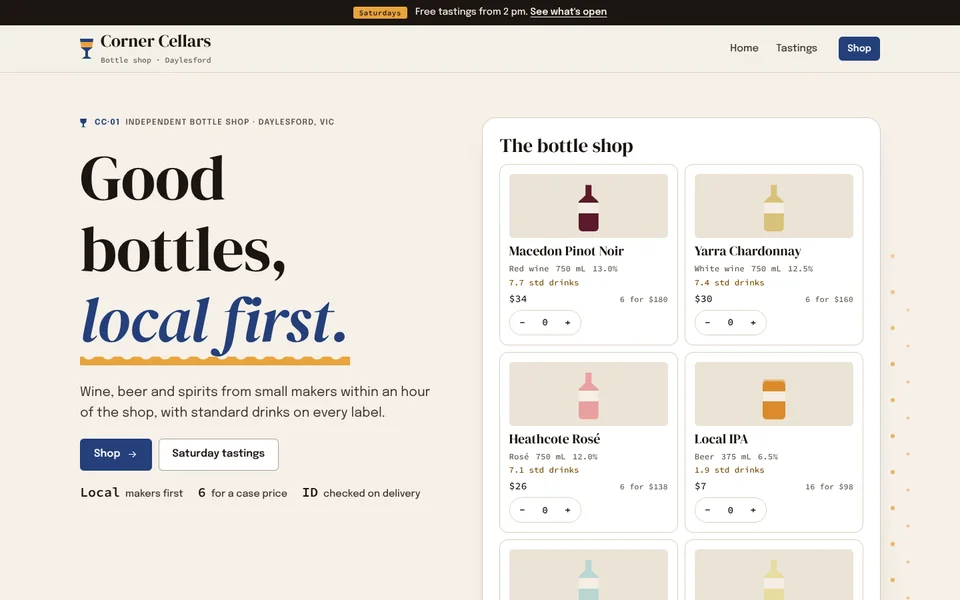This screenshot has height=600, width=960.
Task: Click the Shop button in the header
Action: pyautogui.click(x=859, y=48)
